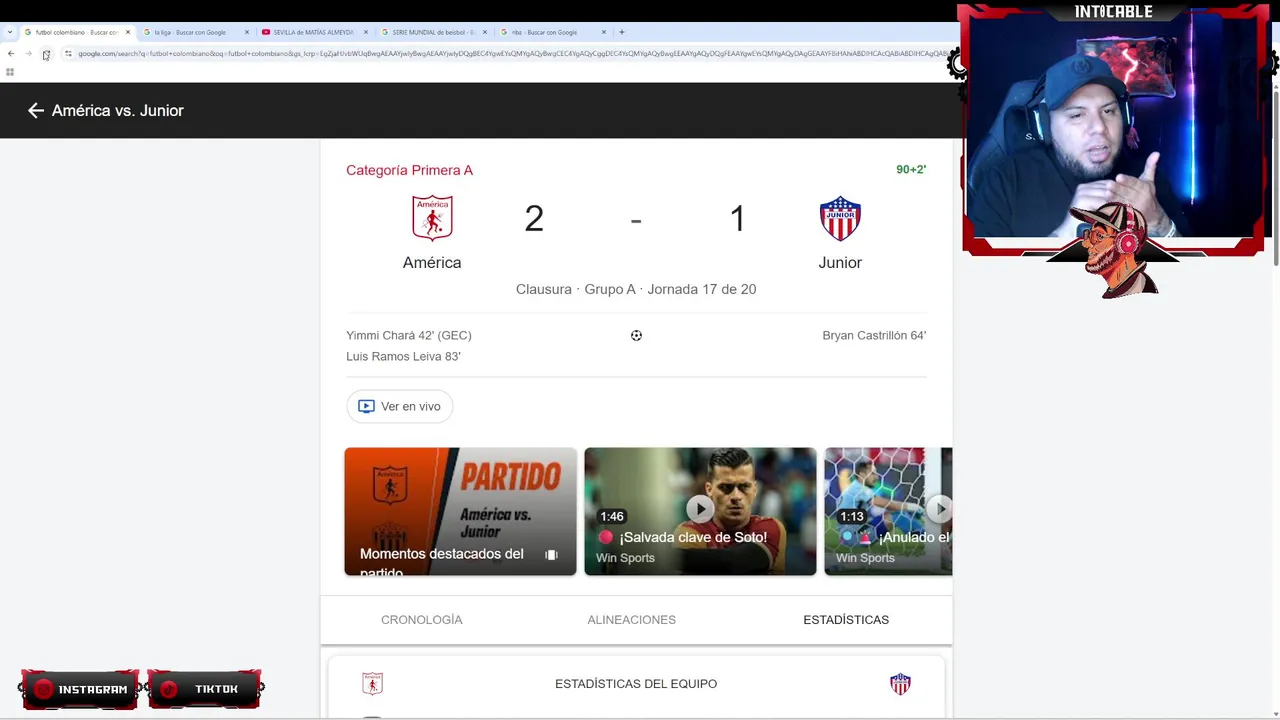This screenshot has width=1280, height=720.
Task: Open the CRONOLOGÍA tab
Action: [422, 620]
